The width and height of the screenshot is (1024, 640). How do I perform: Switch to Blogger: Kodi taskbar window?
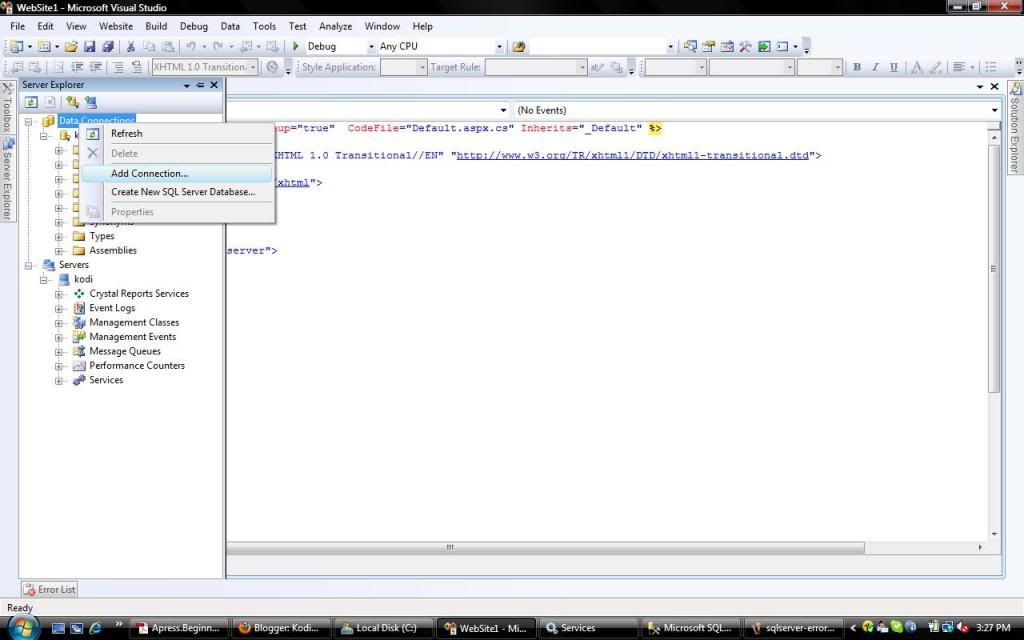coord(280,628)
